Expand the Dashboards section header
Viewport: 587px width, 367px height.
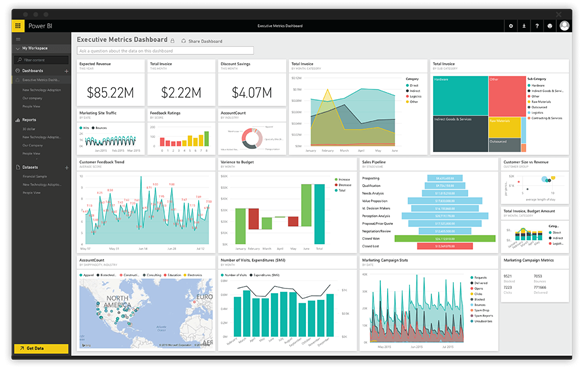point(33,71)
